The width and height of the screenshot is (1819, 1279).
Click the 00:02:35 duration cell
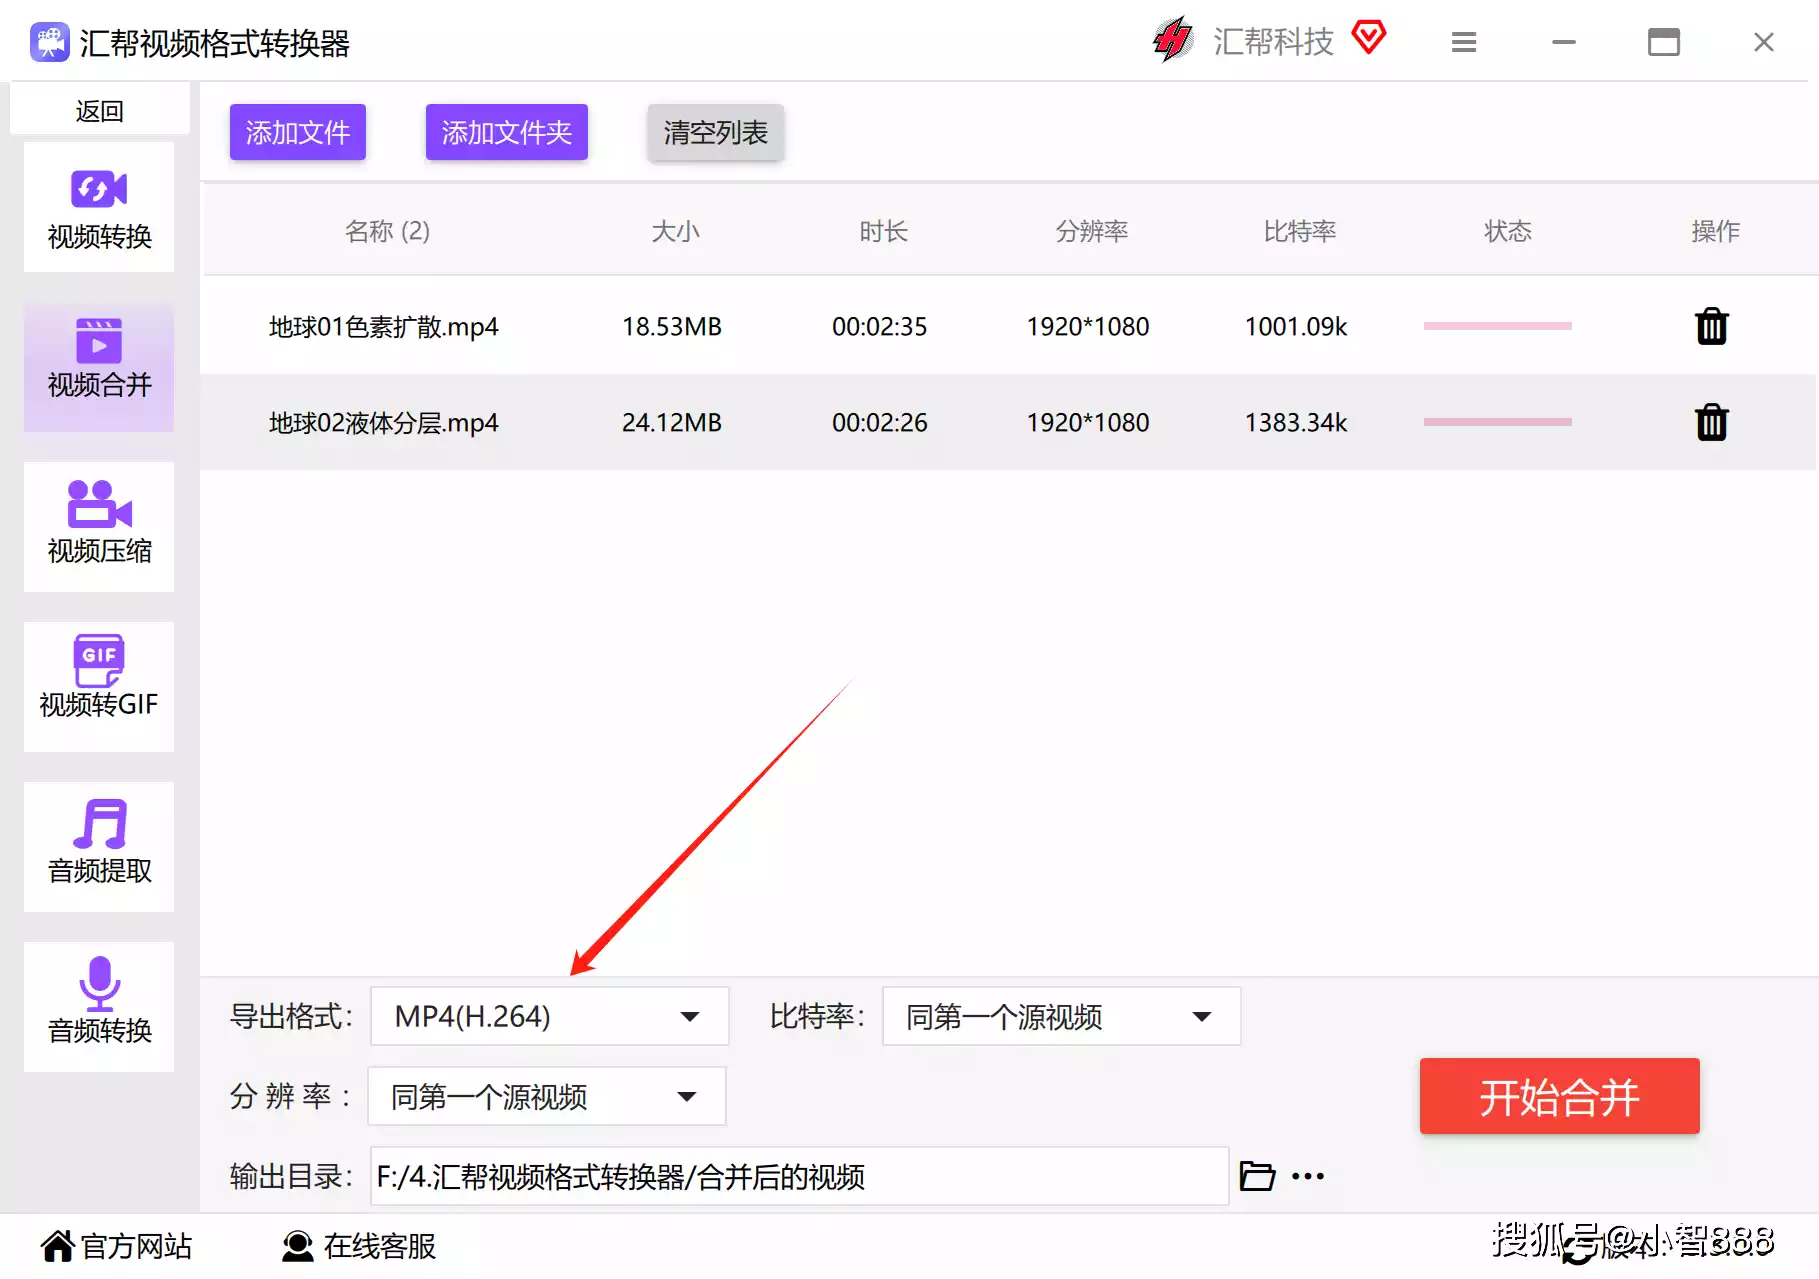pyautogui.click(x=880, y=327)
